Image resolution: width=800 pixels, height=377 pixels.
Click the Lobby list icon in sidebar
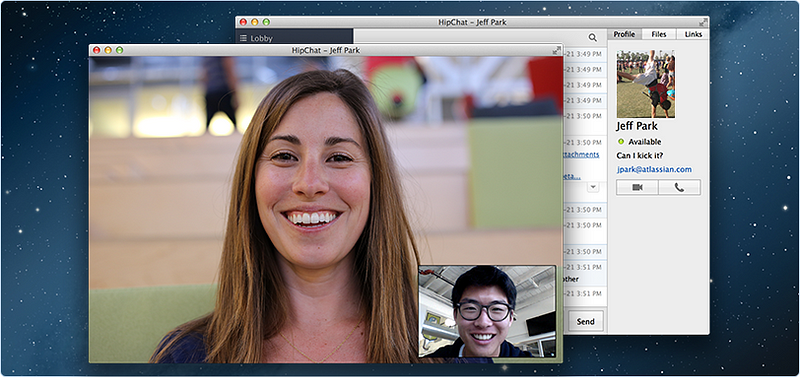[x=243, y=38]
